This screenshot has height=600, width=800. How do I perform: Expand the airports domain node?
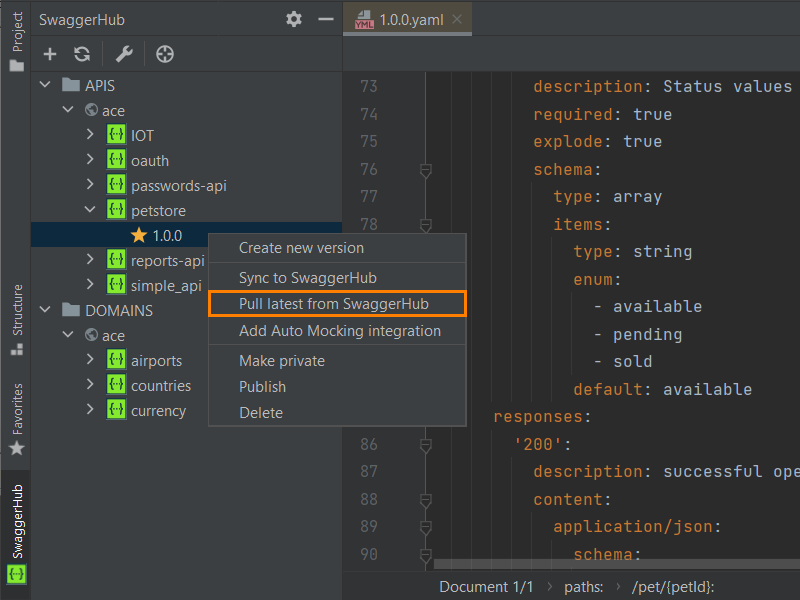pyautogui.click(x=91, y=360)
